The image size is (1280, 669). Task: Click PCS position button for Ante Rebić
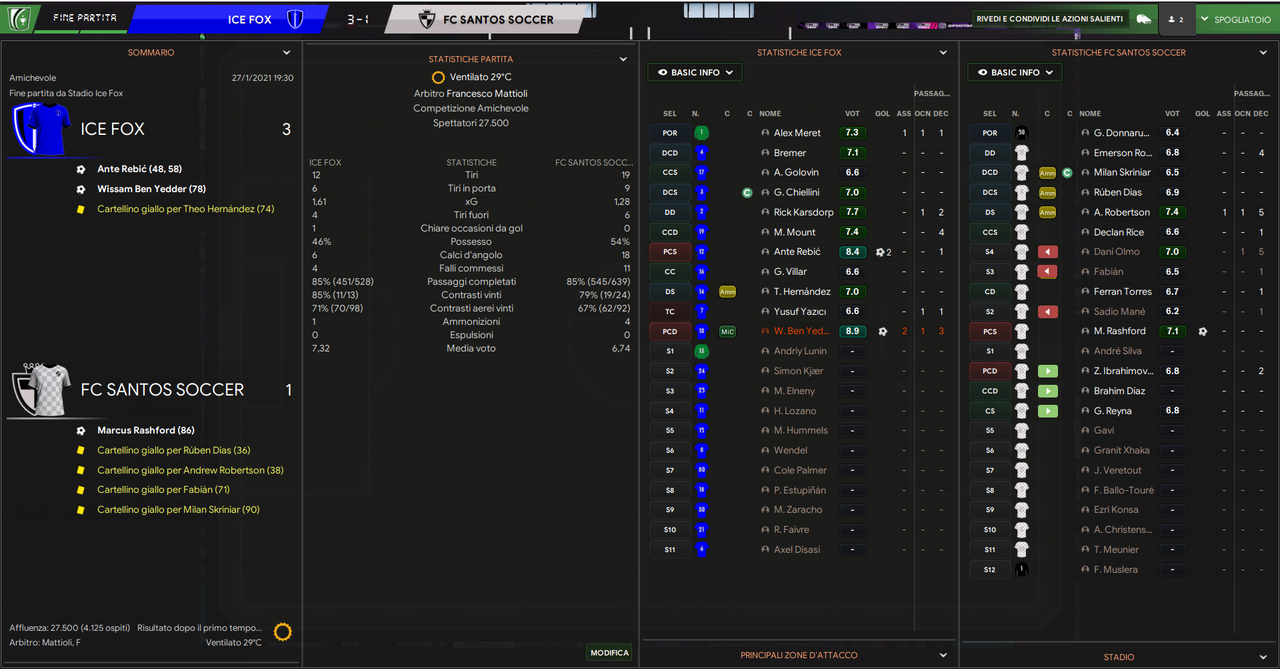tap(670, 252)
